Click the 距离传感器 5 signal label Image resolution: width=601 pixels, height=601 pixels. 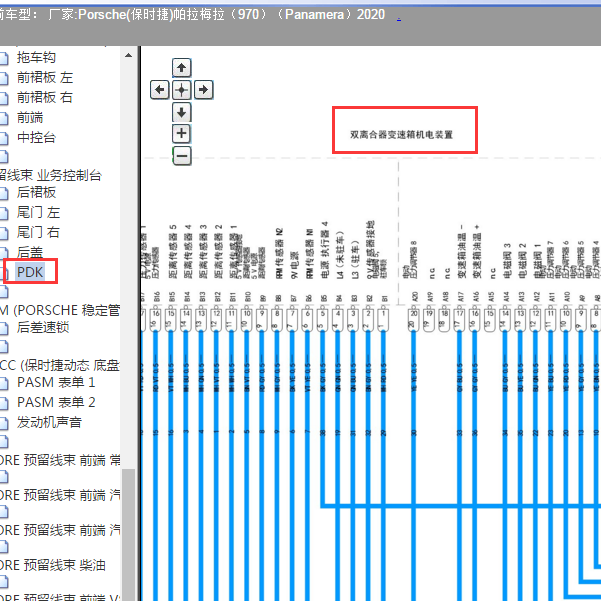[173, 251]
